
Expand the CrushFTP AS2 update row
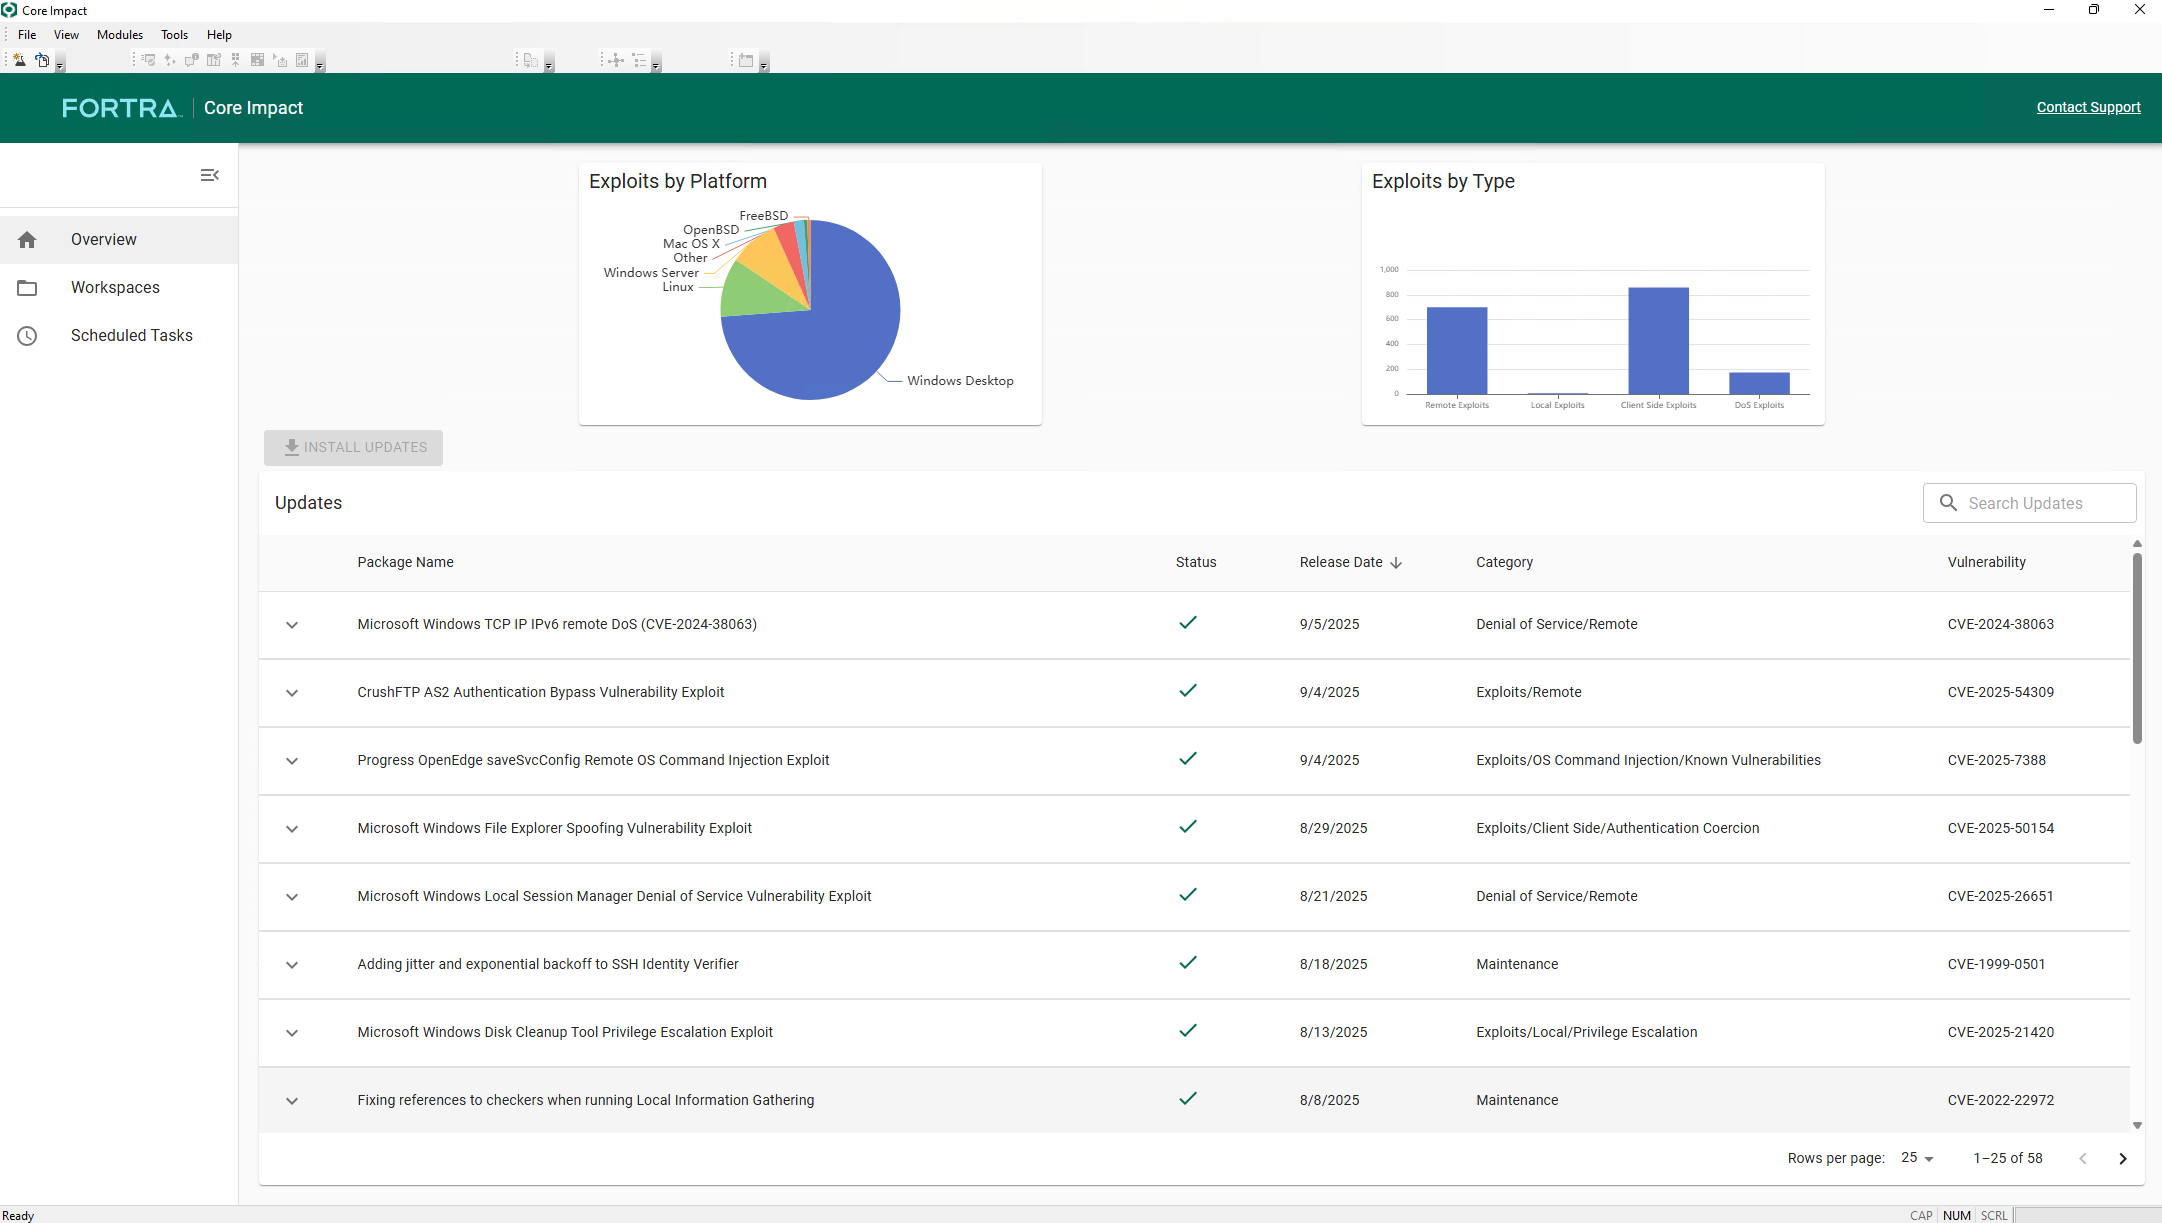(292, 693)
